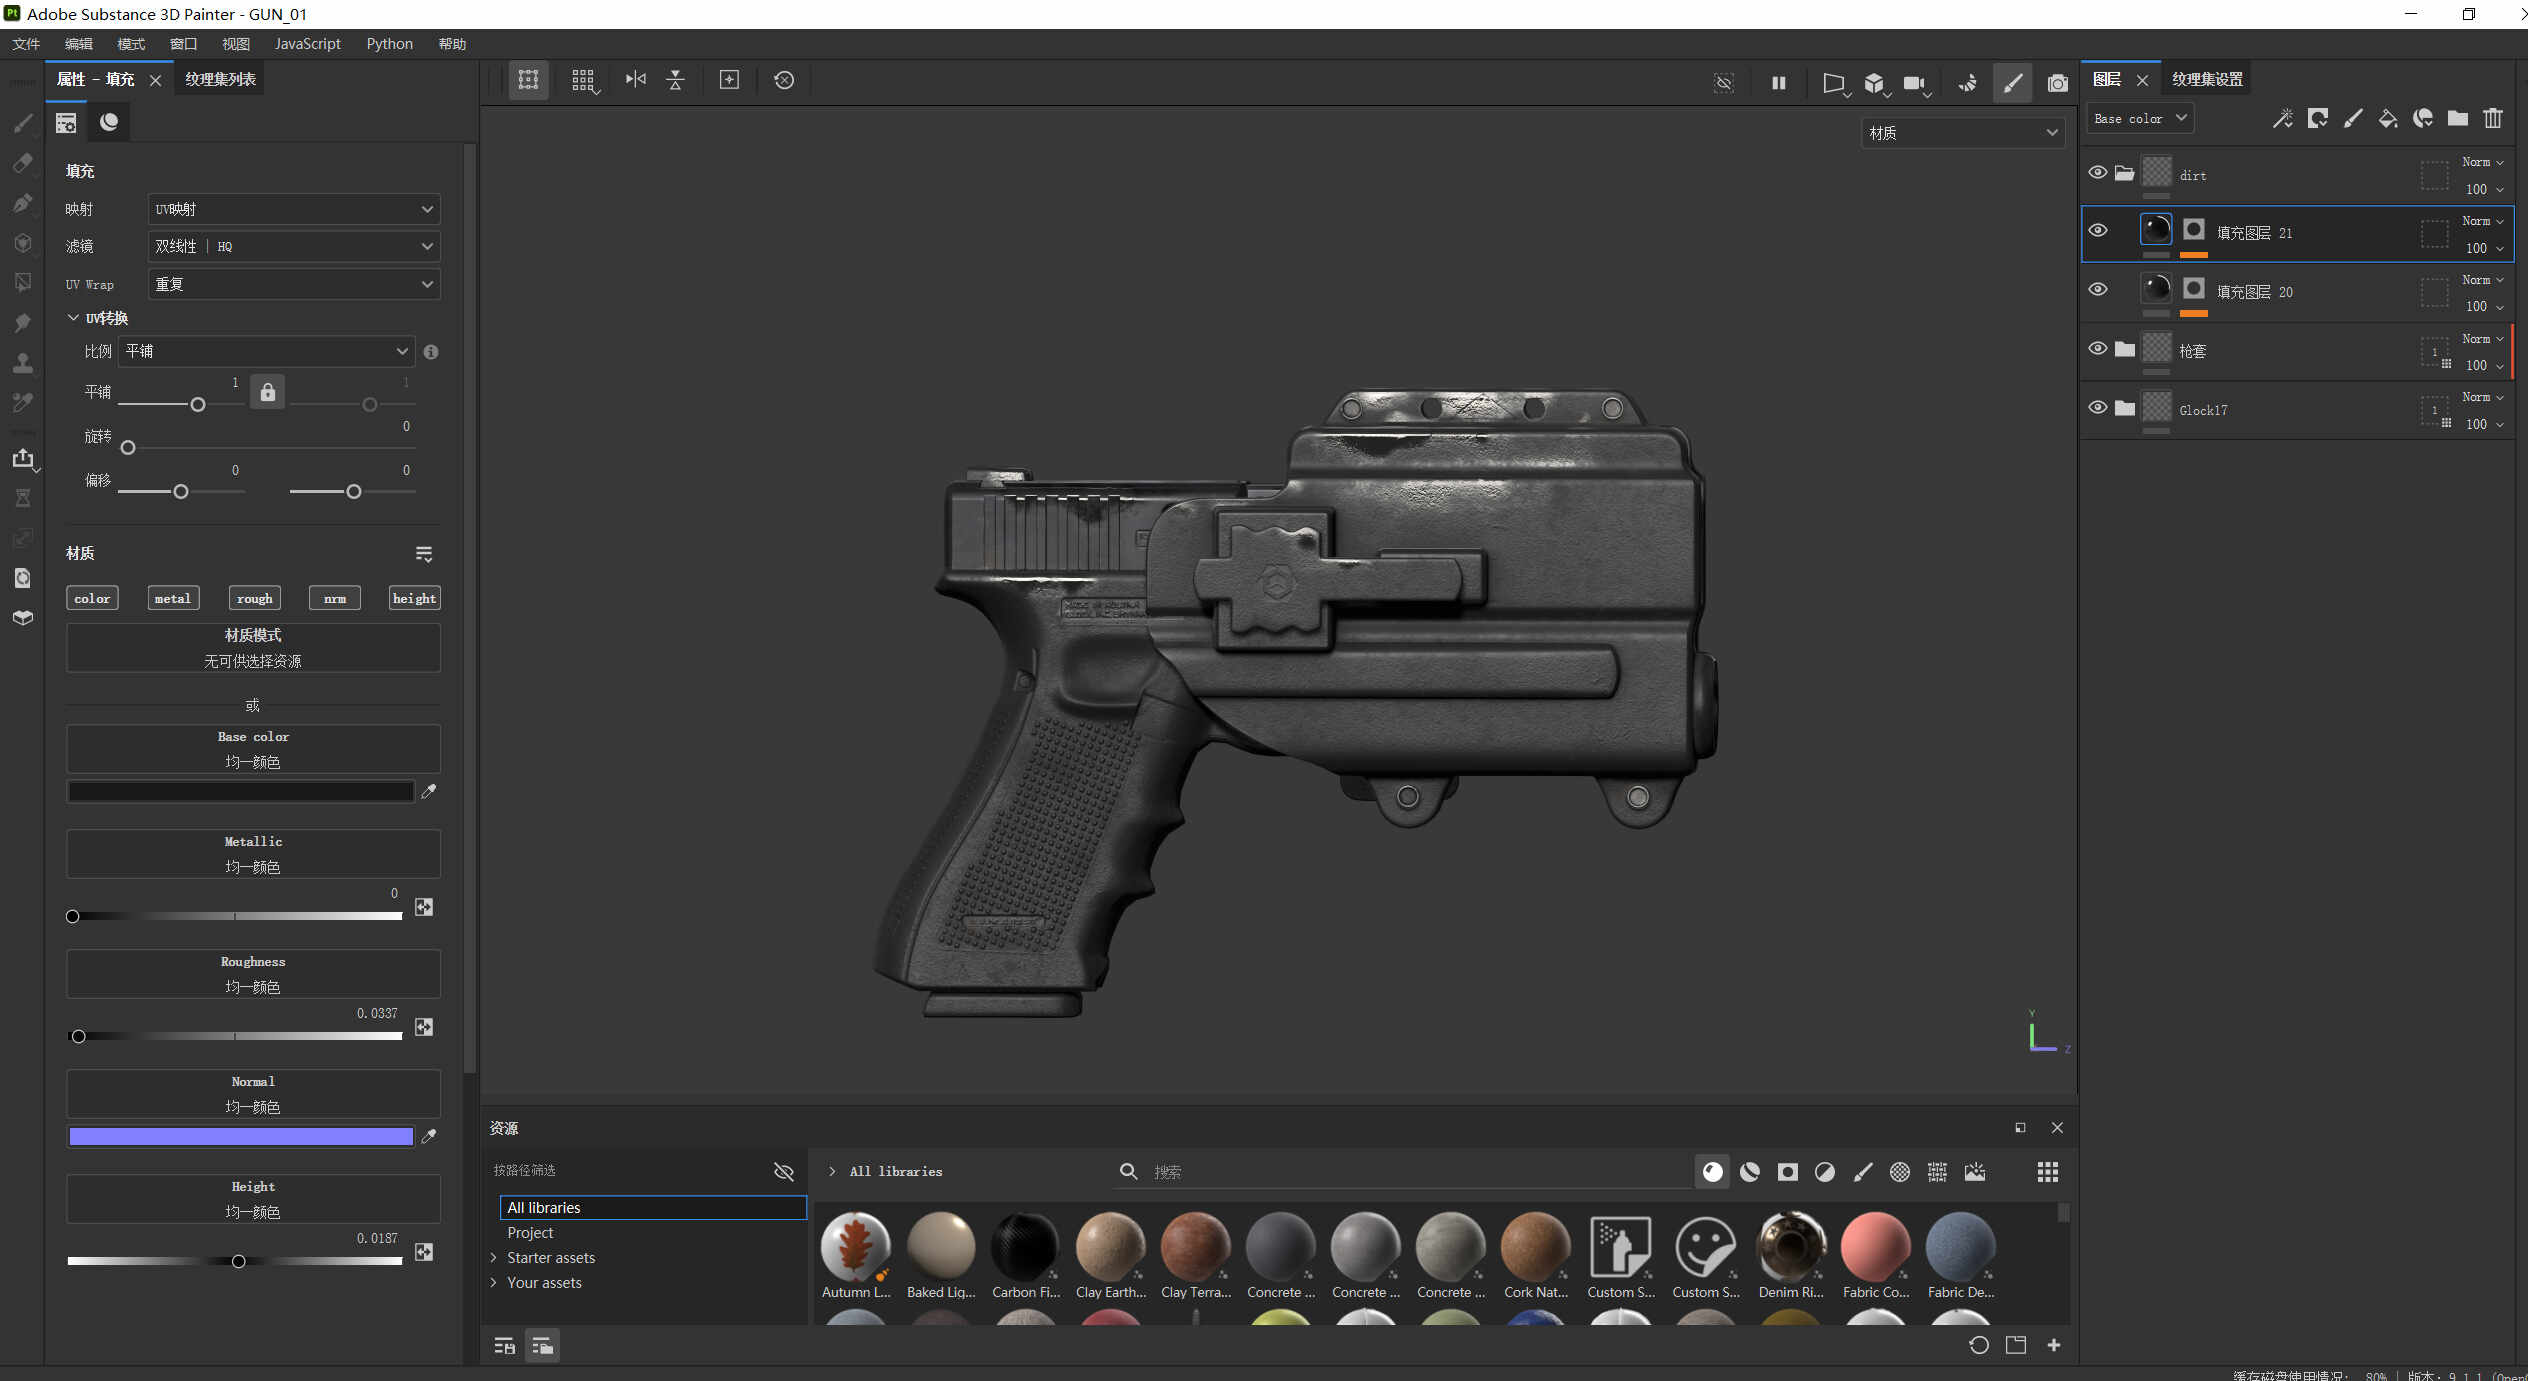This screenshot has width=2528, height=1381.
Task: Click the camera screenshot icon in viewport toolbar
Action: click(2057, 83)
